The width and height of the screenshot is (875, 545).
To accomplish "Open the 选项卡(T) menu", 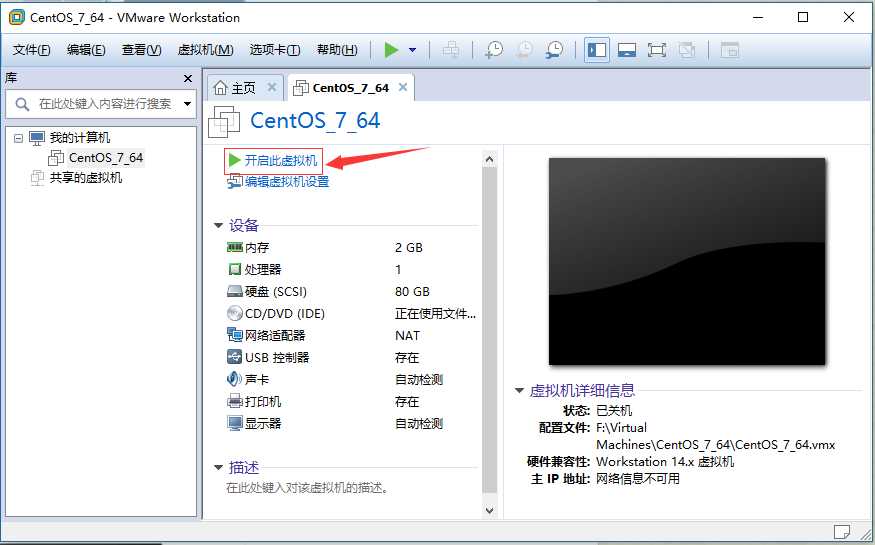I will tap(275, 50).
